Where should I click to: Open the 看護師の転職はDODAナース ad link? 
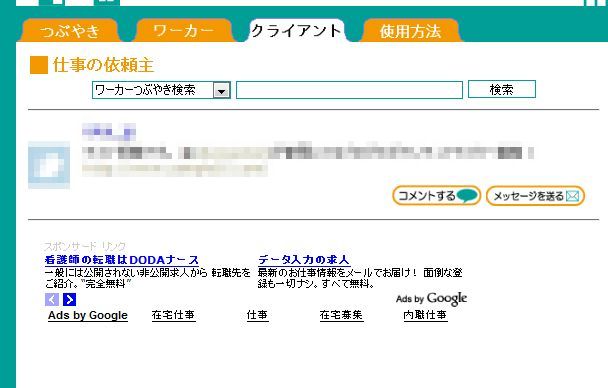[122, 260]
